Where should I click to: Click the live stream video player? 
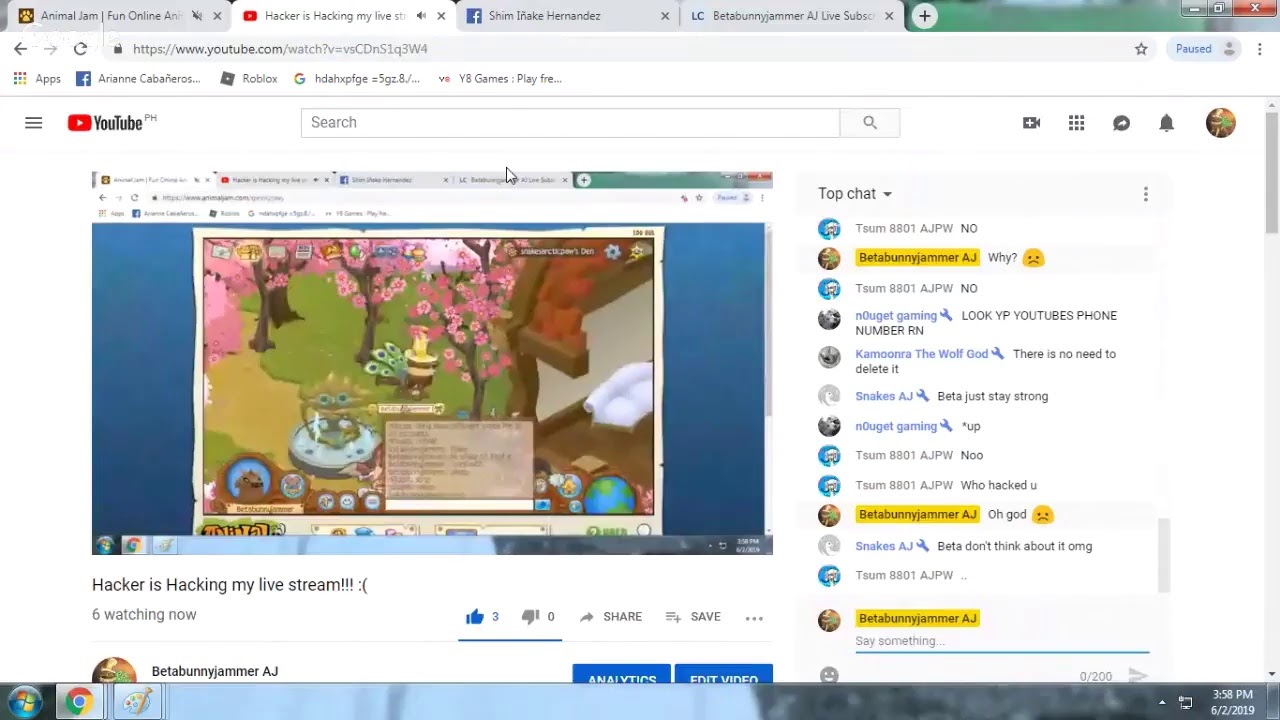pyautogui.click(x=432, y=363)
